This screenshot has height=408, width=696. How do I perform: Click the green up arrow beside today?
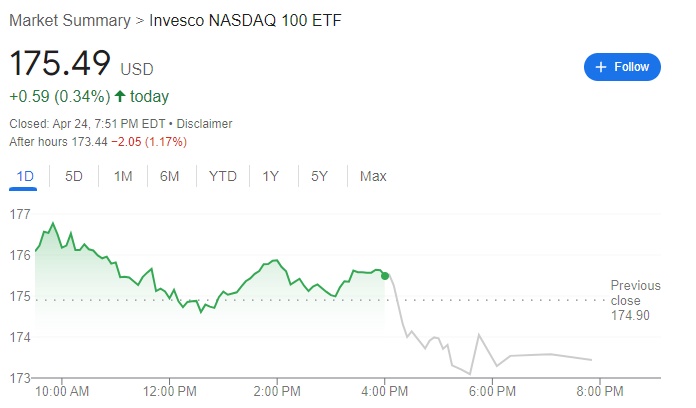tap(120, 97)
